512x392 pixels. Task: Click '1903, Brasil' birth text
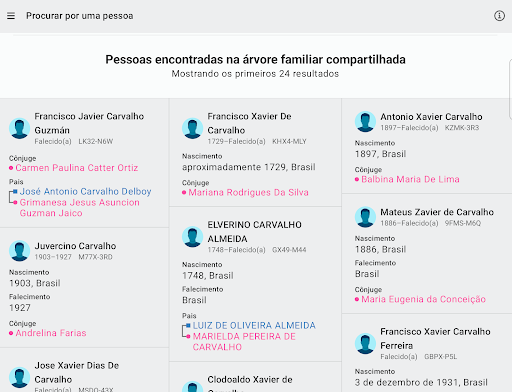click(35, 283)
